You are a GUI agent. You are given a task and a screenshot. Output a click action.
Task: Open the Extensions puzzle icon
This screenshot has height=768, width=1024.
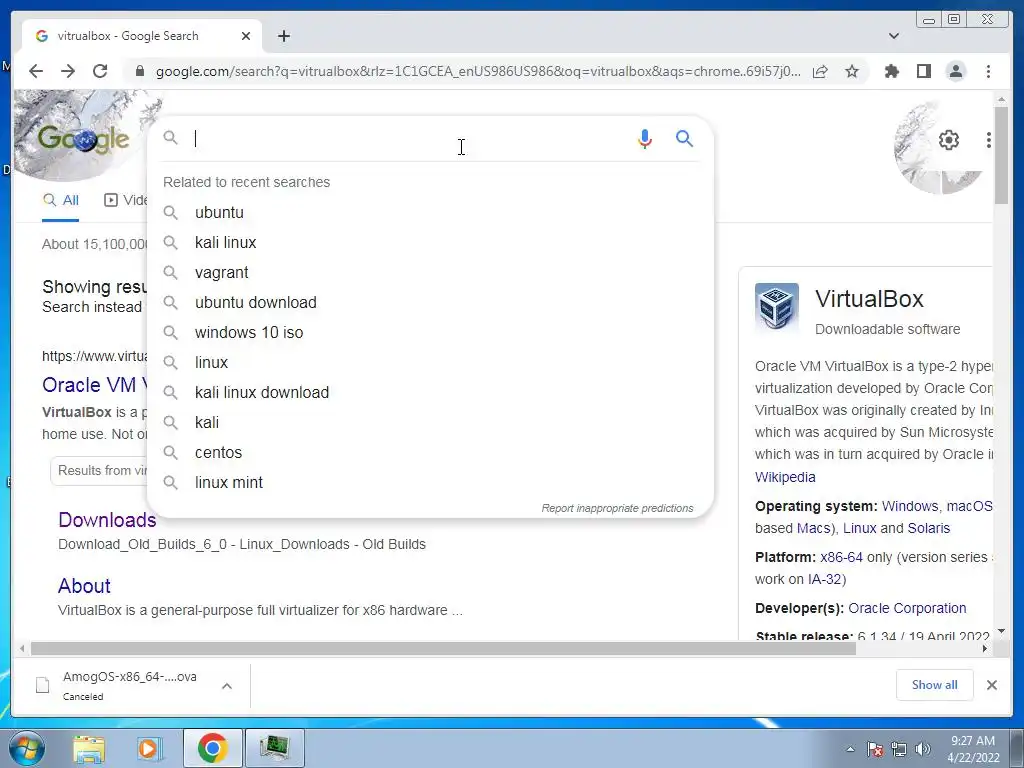(x=891, y=71)
